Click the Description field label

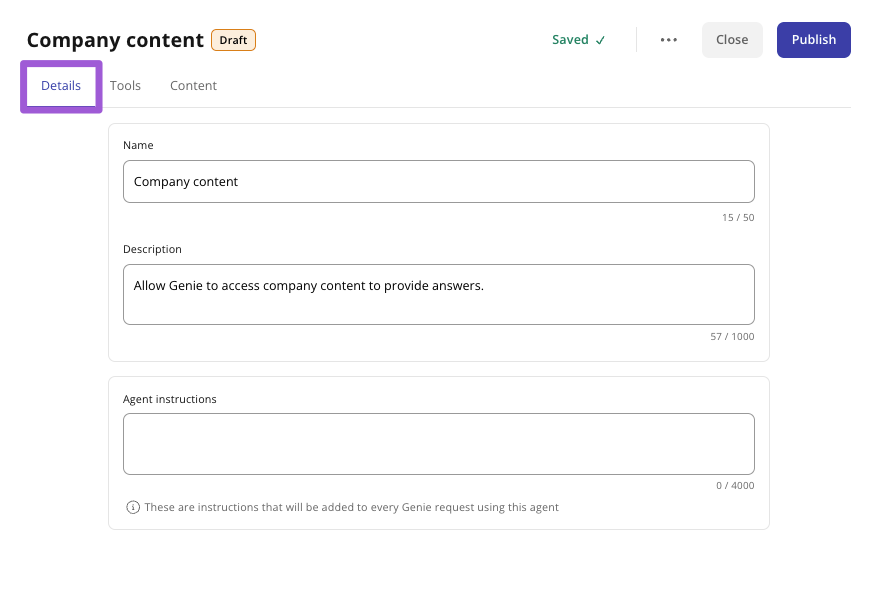152,249
